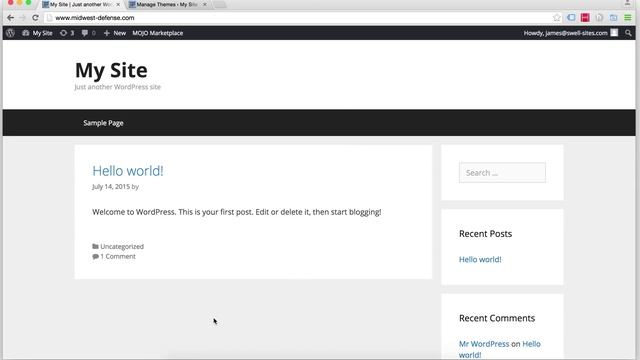Close the Manage Themes browser tab
This screenshot has height=360, width=640.
coord(204,4)
